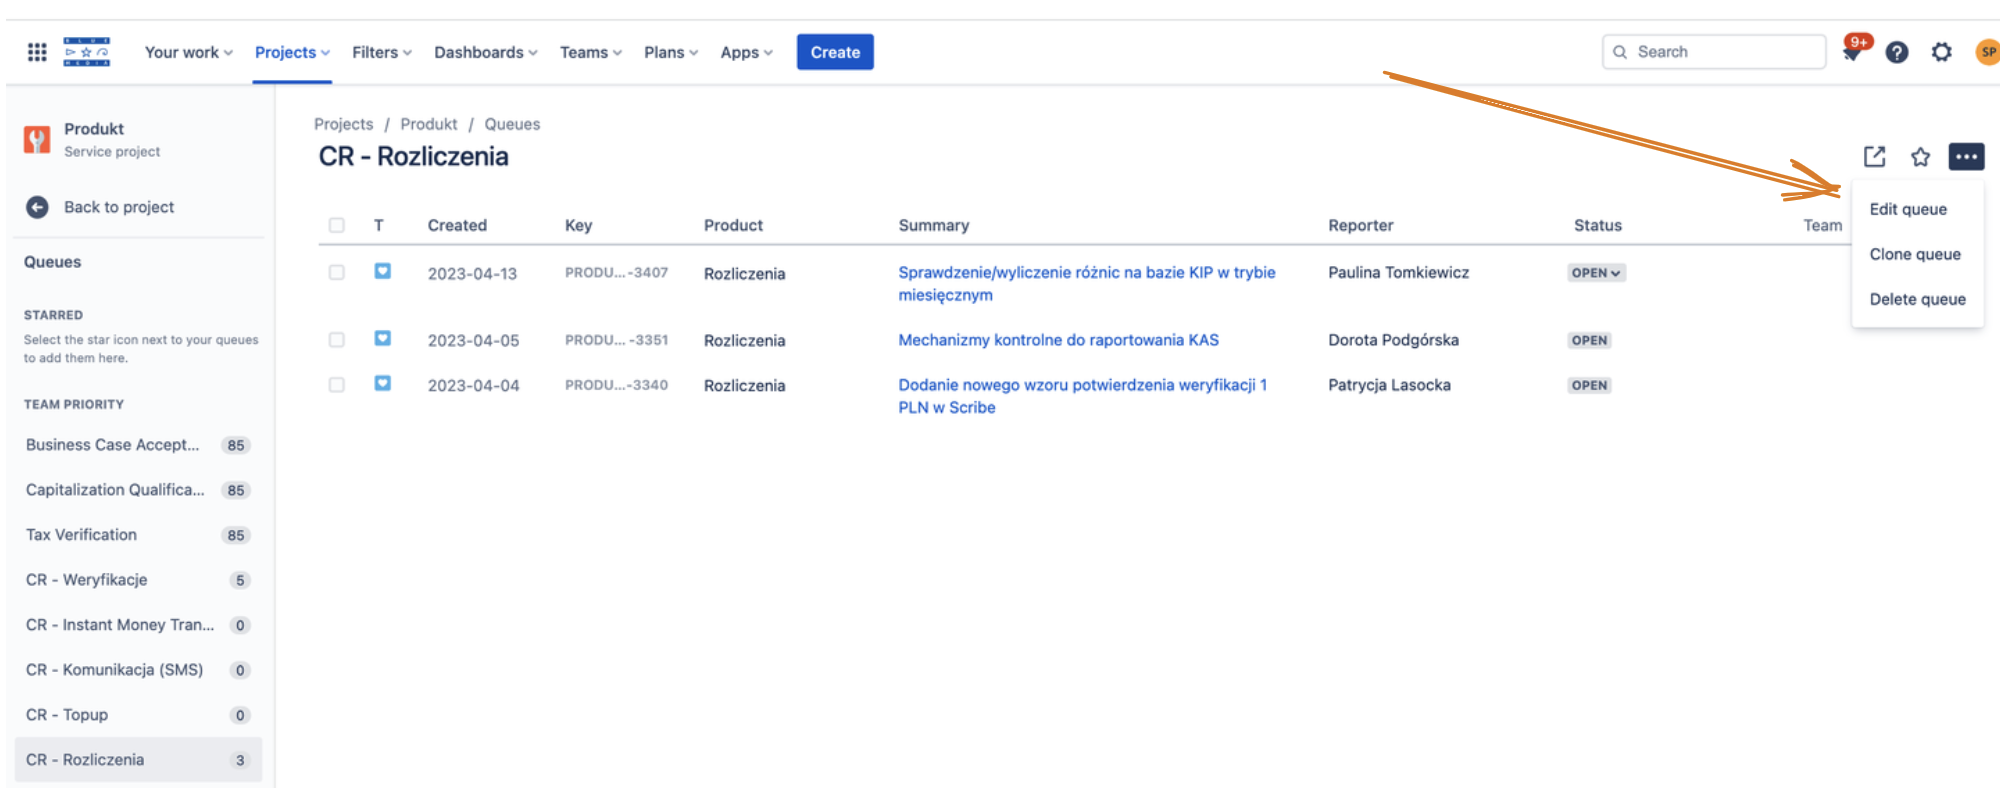Open the Mechanizmy kontrolne do raportowania KAS issue
The image size is (2000, 794).
[x=1058, y=340]
